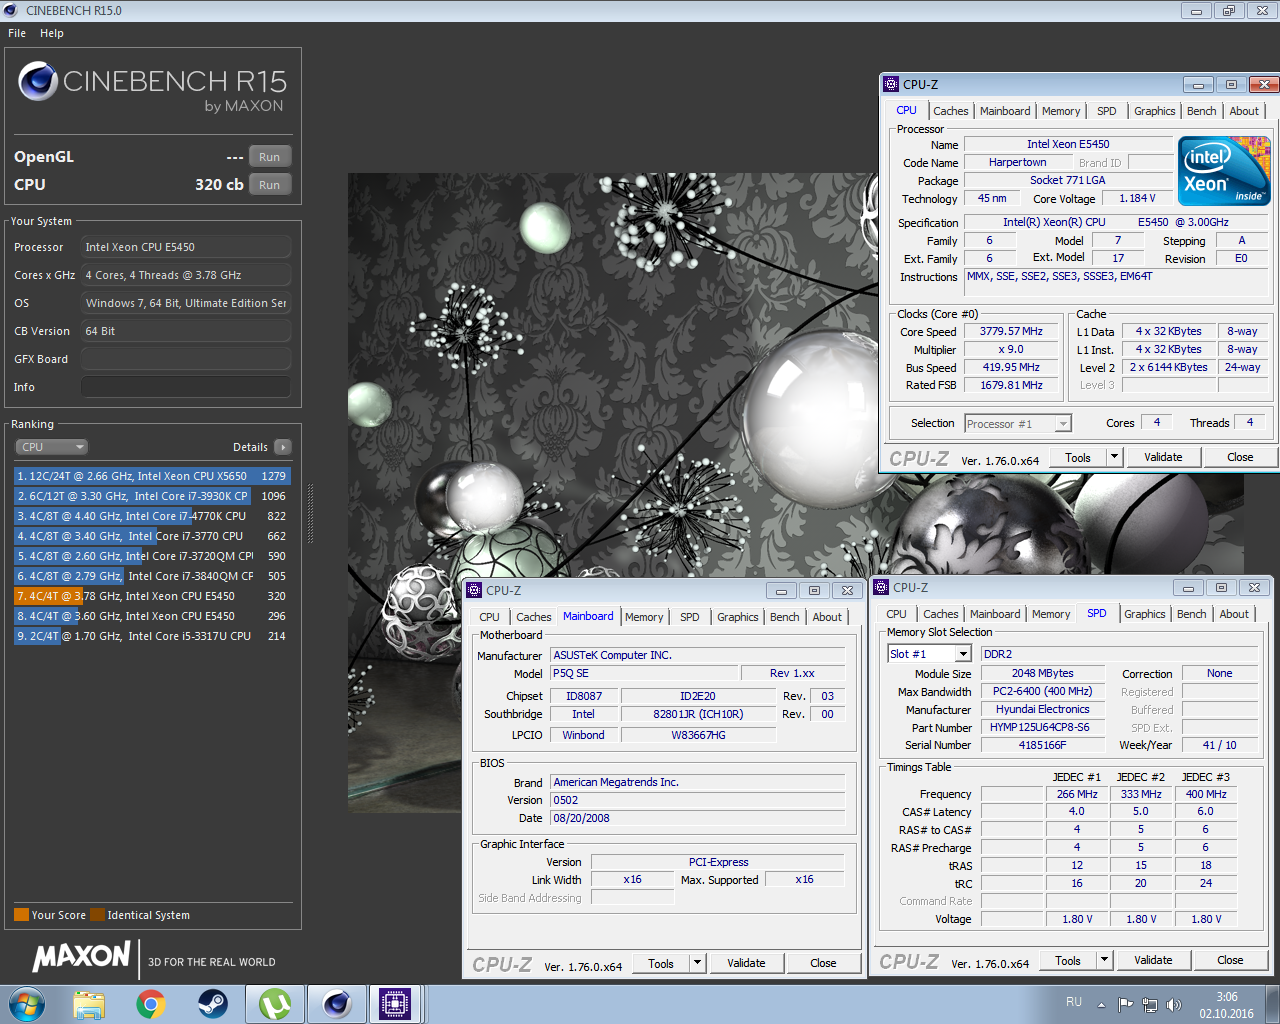Expand Tools dropdown arrow in Mainboard window
The height and width of the screenshot is (1024, 1280).
click(698, 963)
